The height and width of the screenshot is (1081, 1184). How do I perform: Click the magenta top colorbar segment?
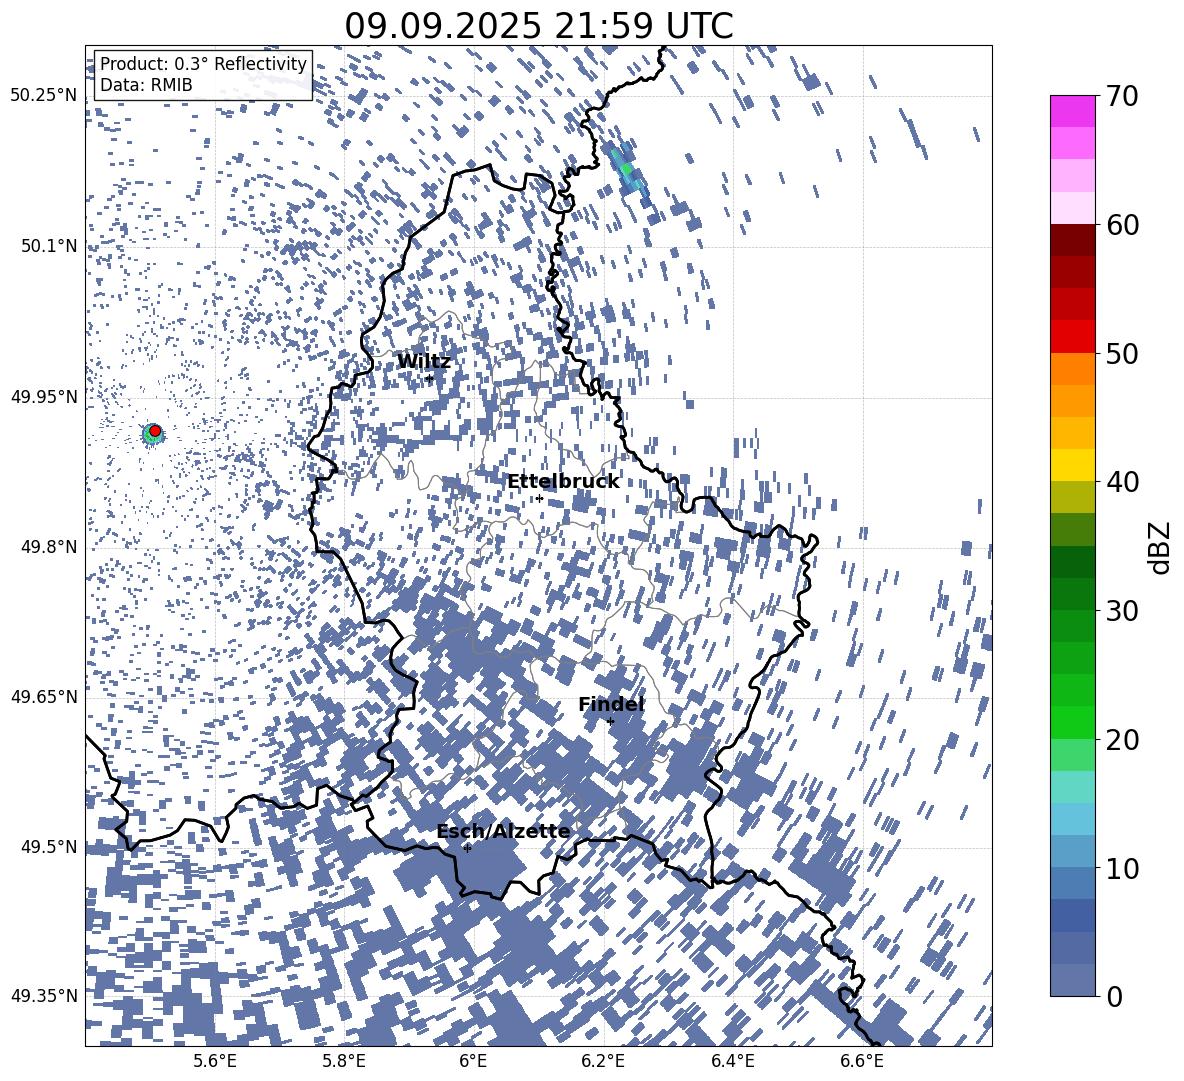tap(1072, 111)
